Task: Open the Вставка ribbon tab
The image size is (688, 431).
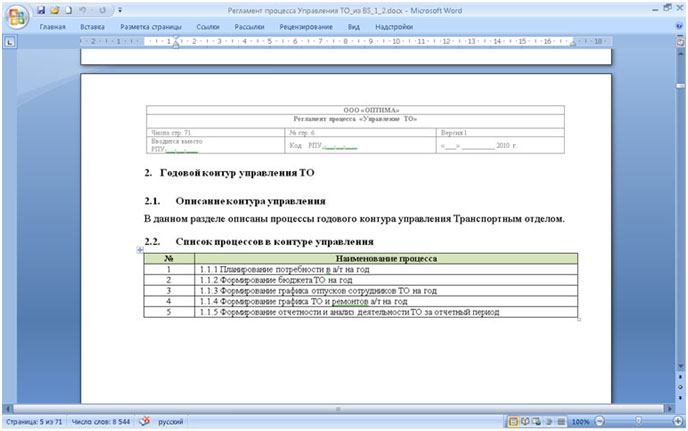Action: [92, 26]
